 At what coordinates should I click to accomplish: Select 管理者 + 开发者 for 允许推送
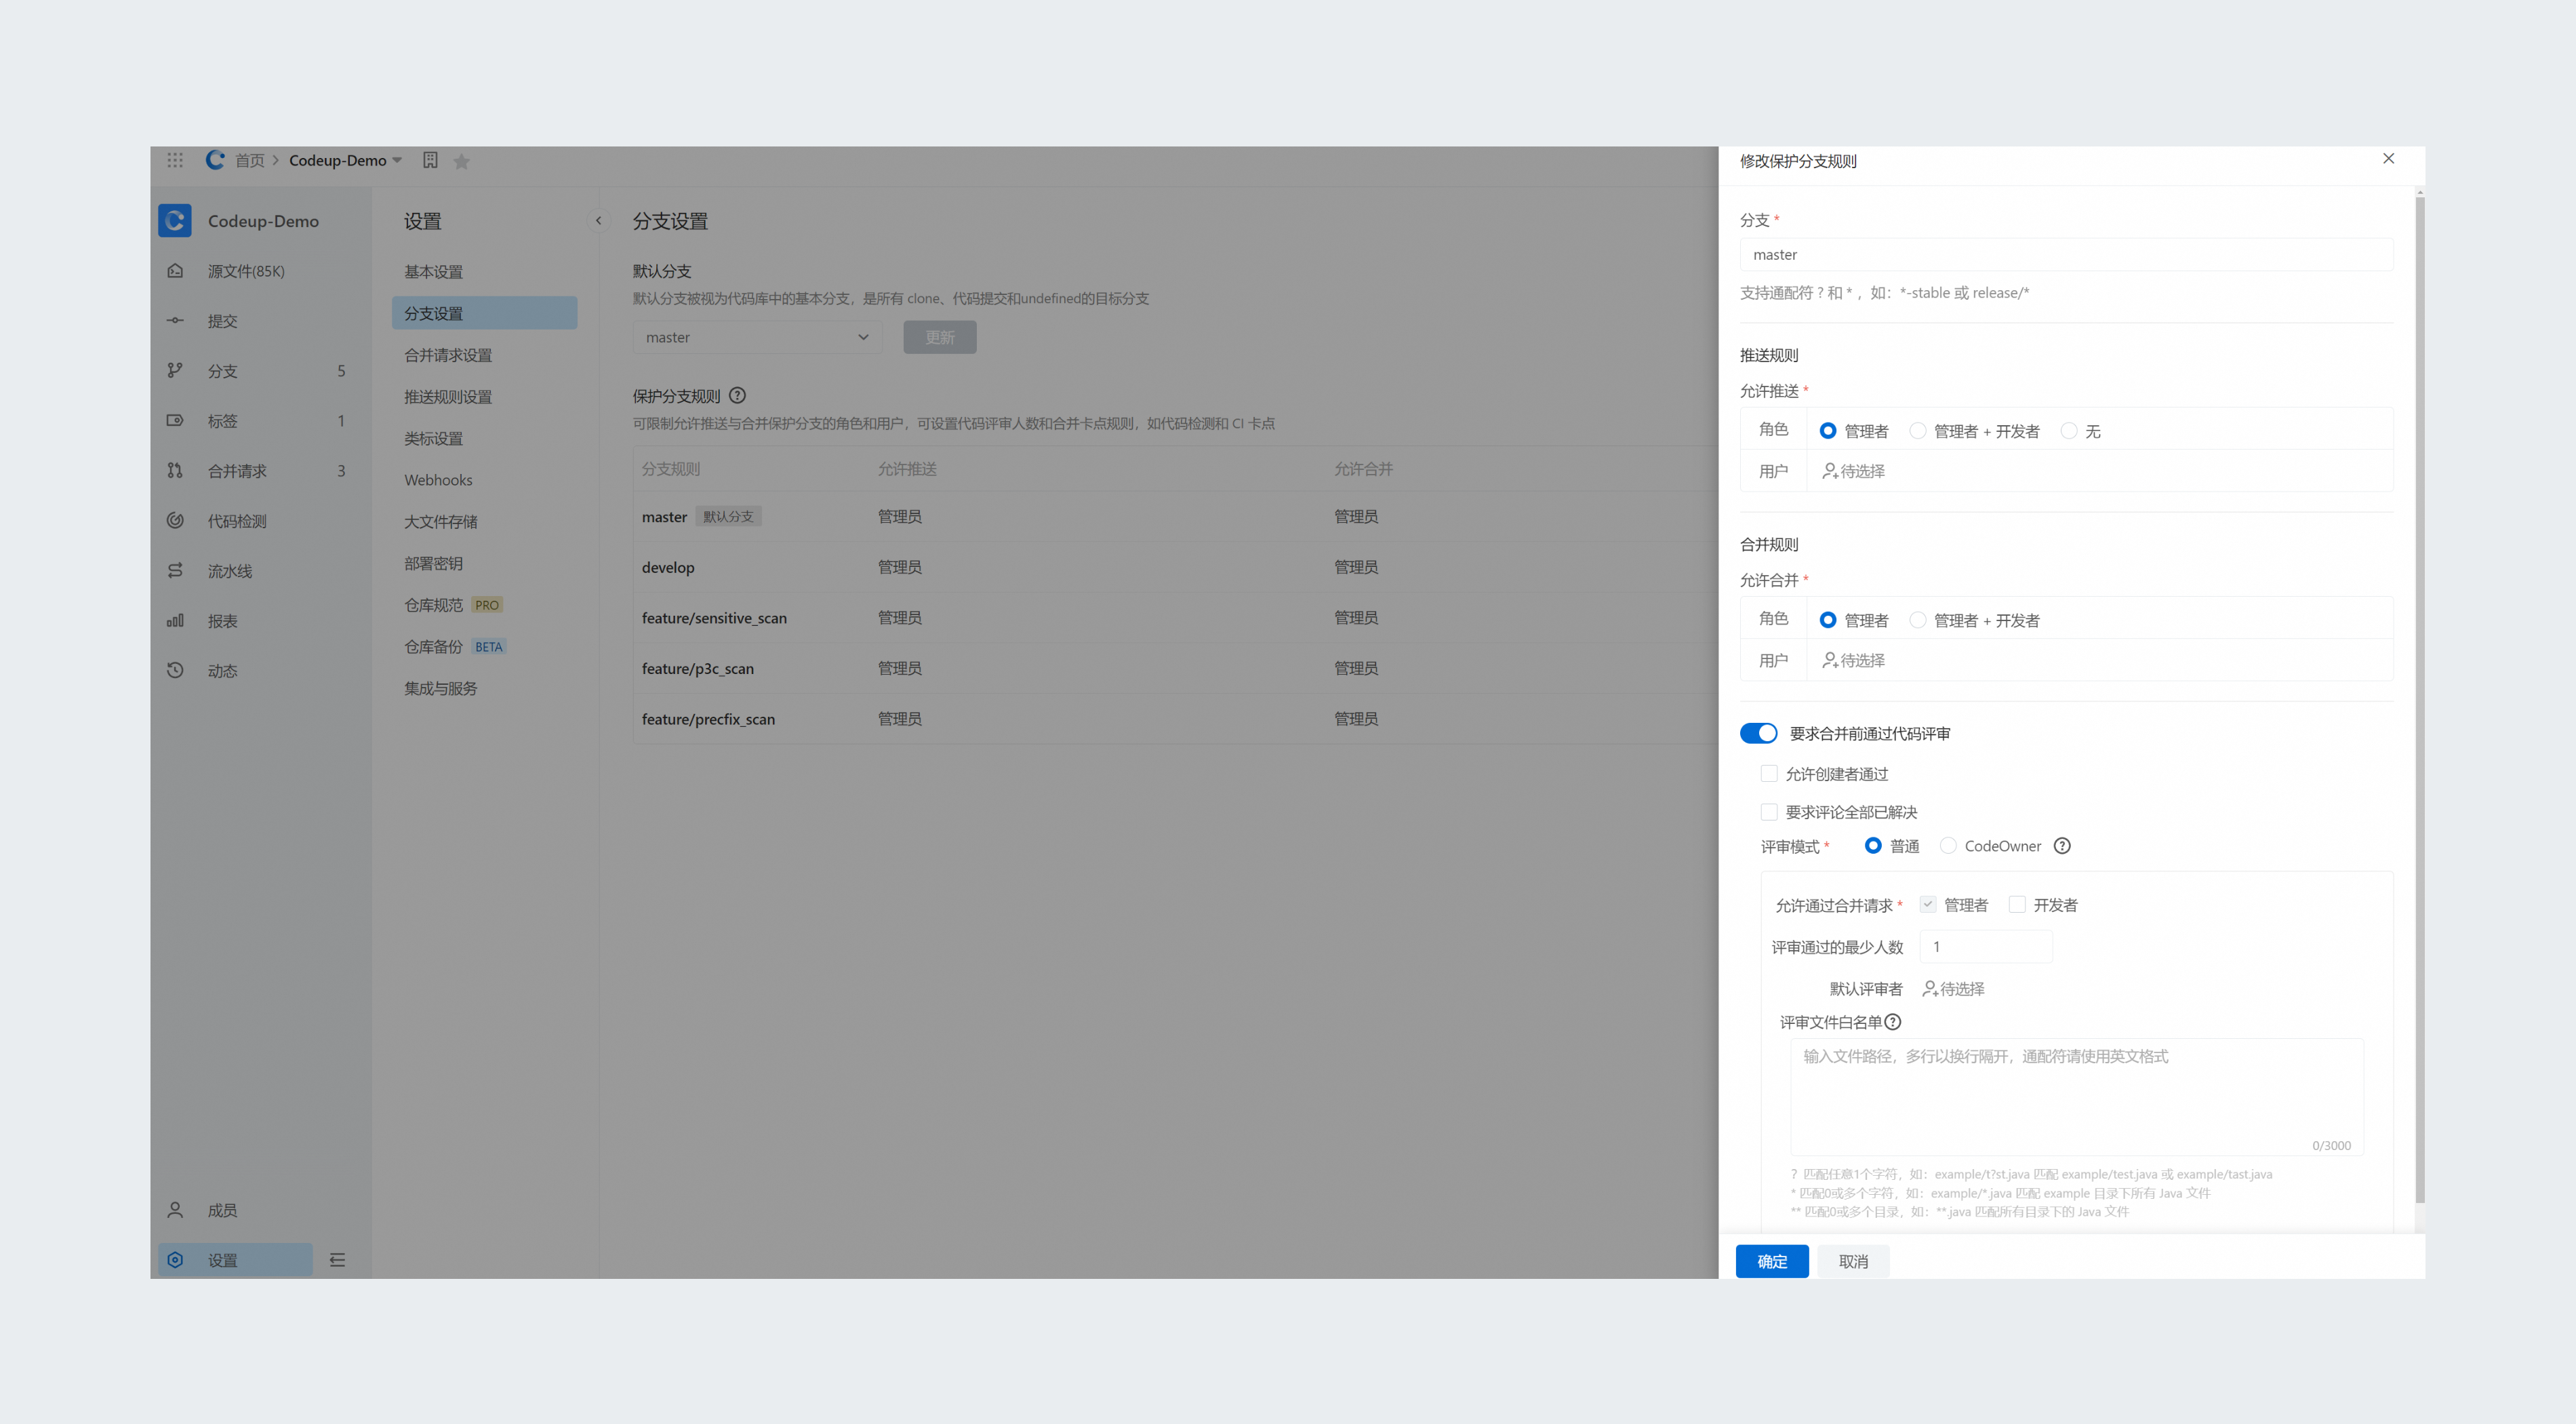(1917, 431)
